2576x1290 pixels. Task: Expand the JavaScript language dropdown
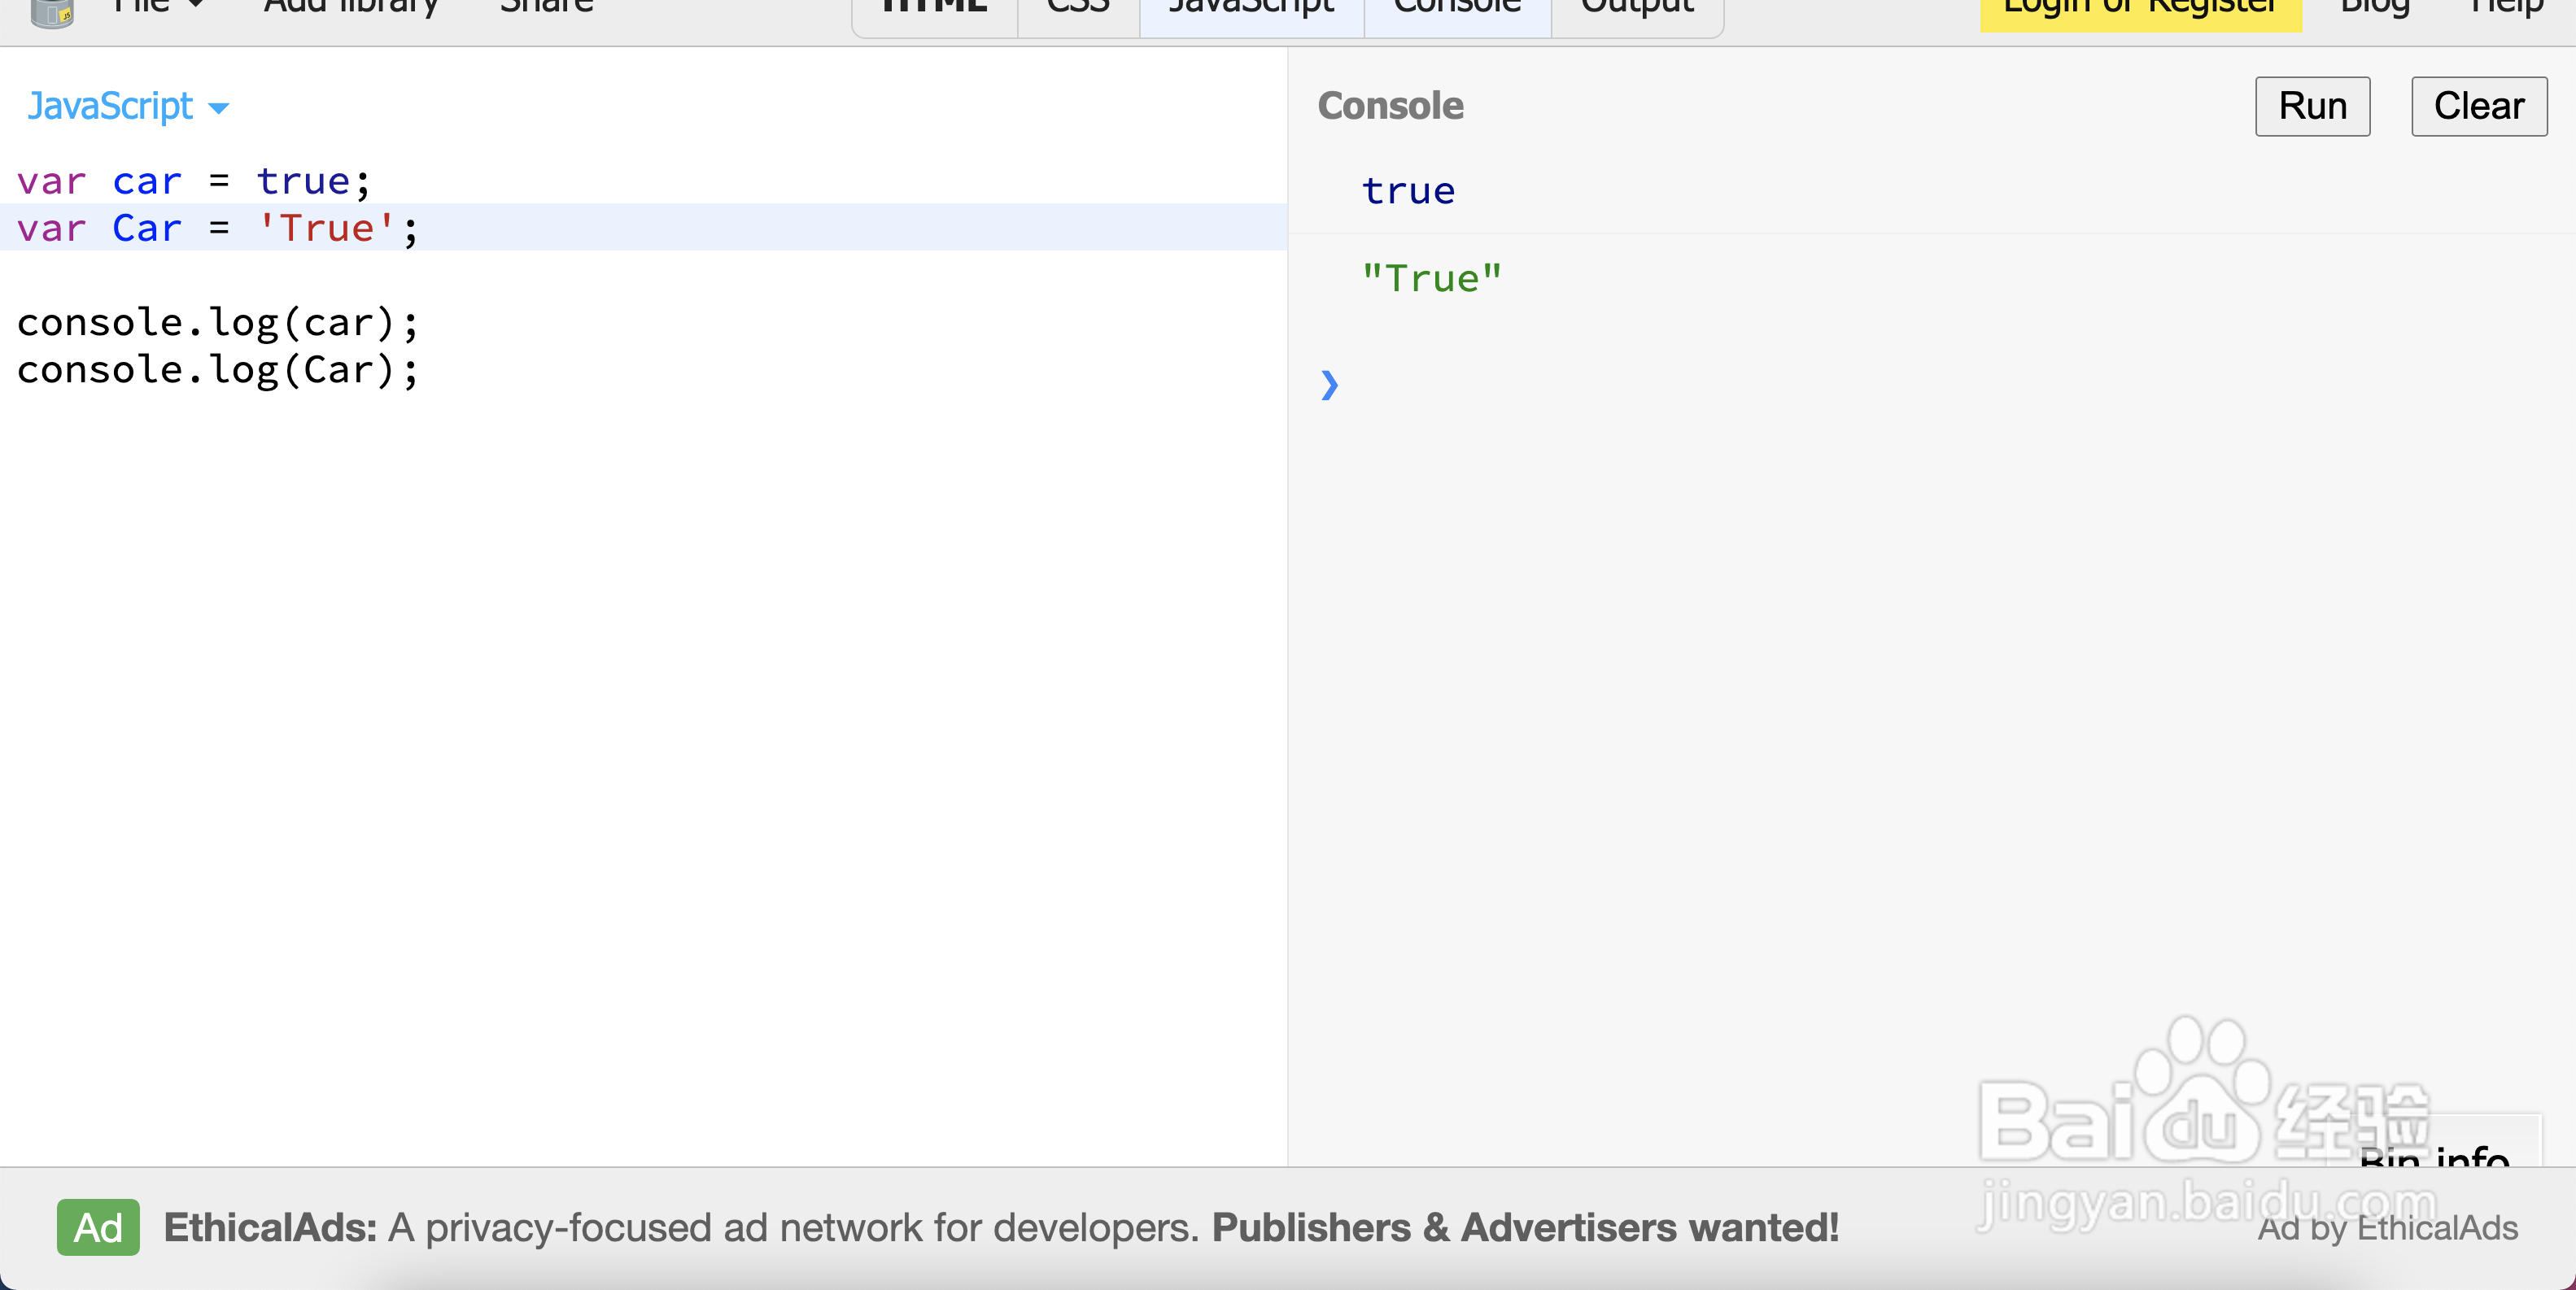(x=128, y=106)
